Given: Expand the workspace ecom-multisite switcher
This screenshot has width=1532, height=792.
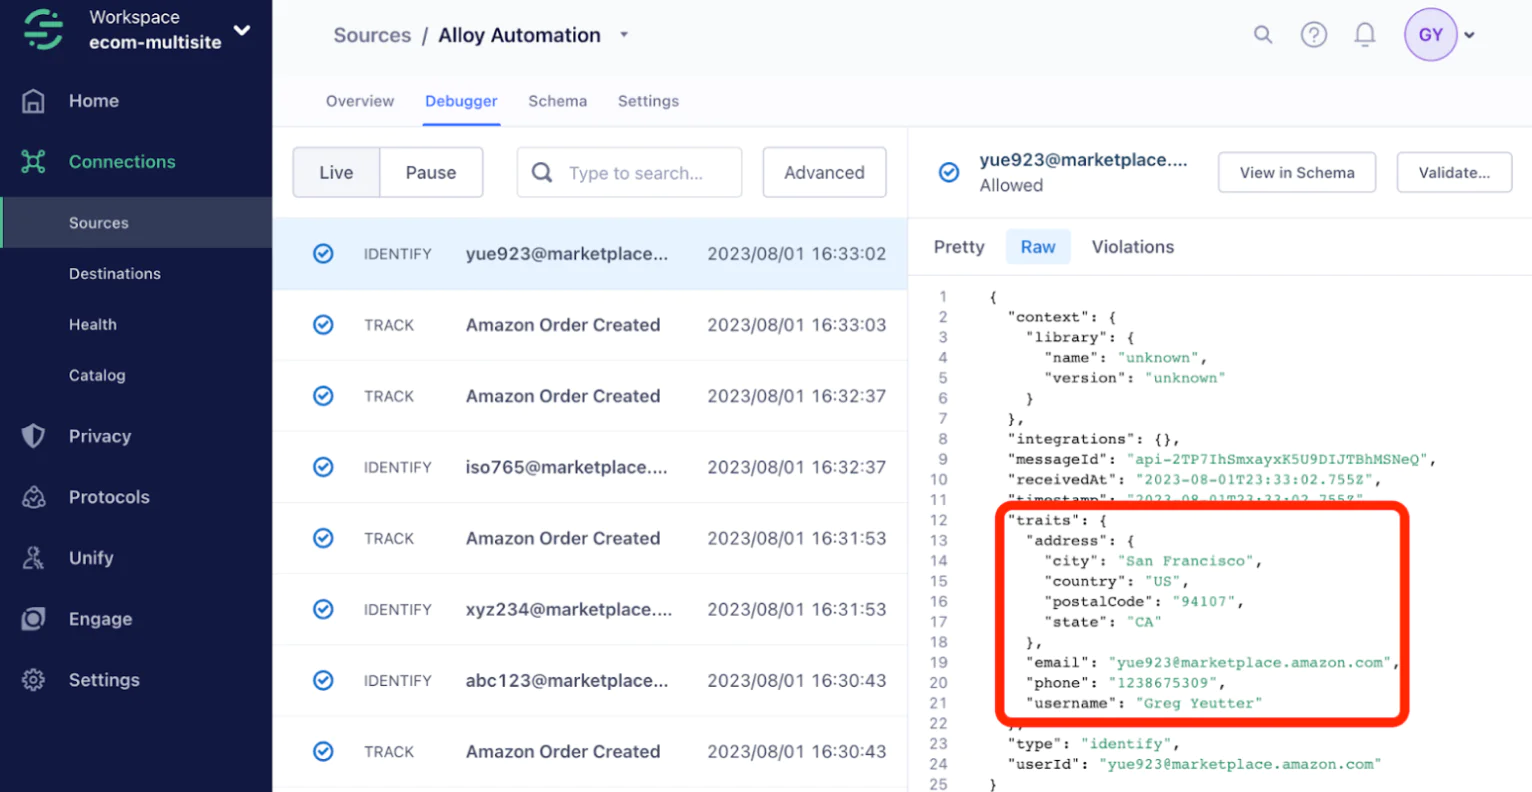Looking at the screenshot, I should pos(242,30).
